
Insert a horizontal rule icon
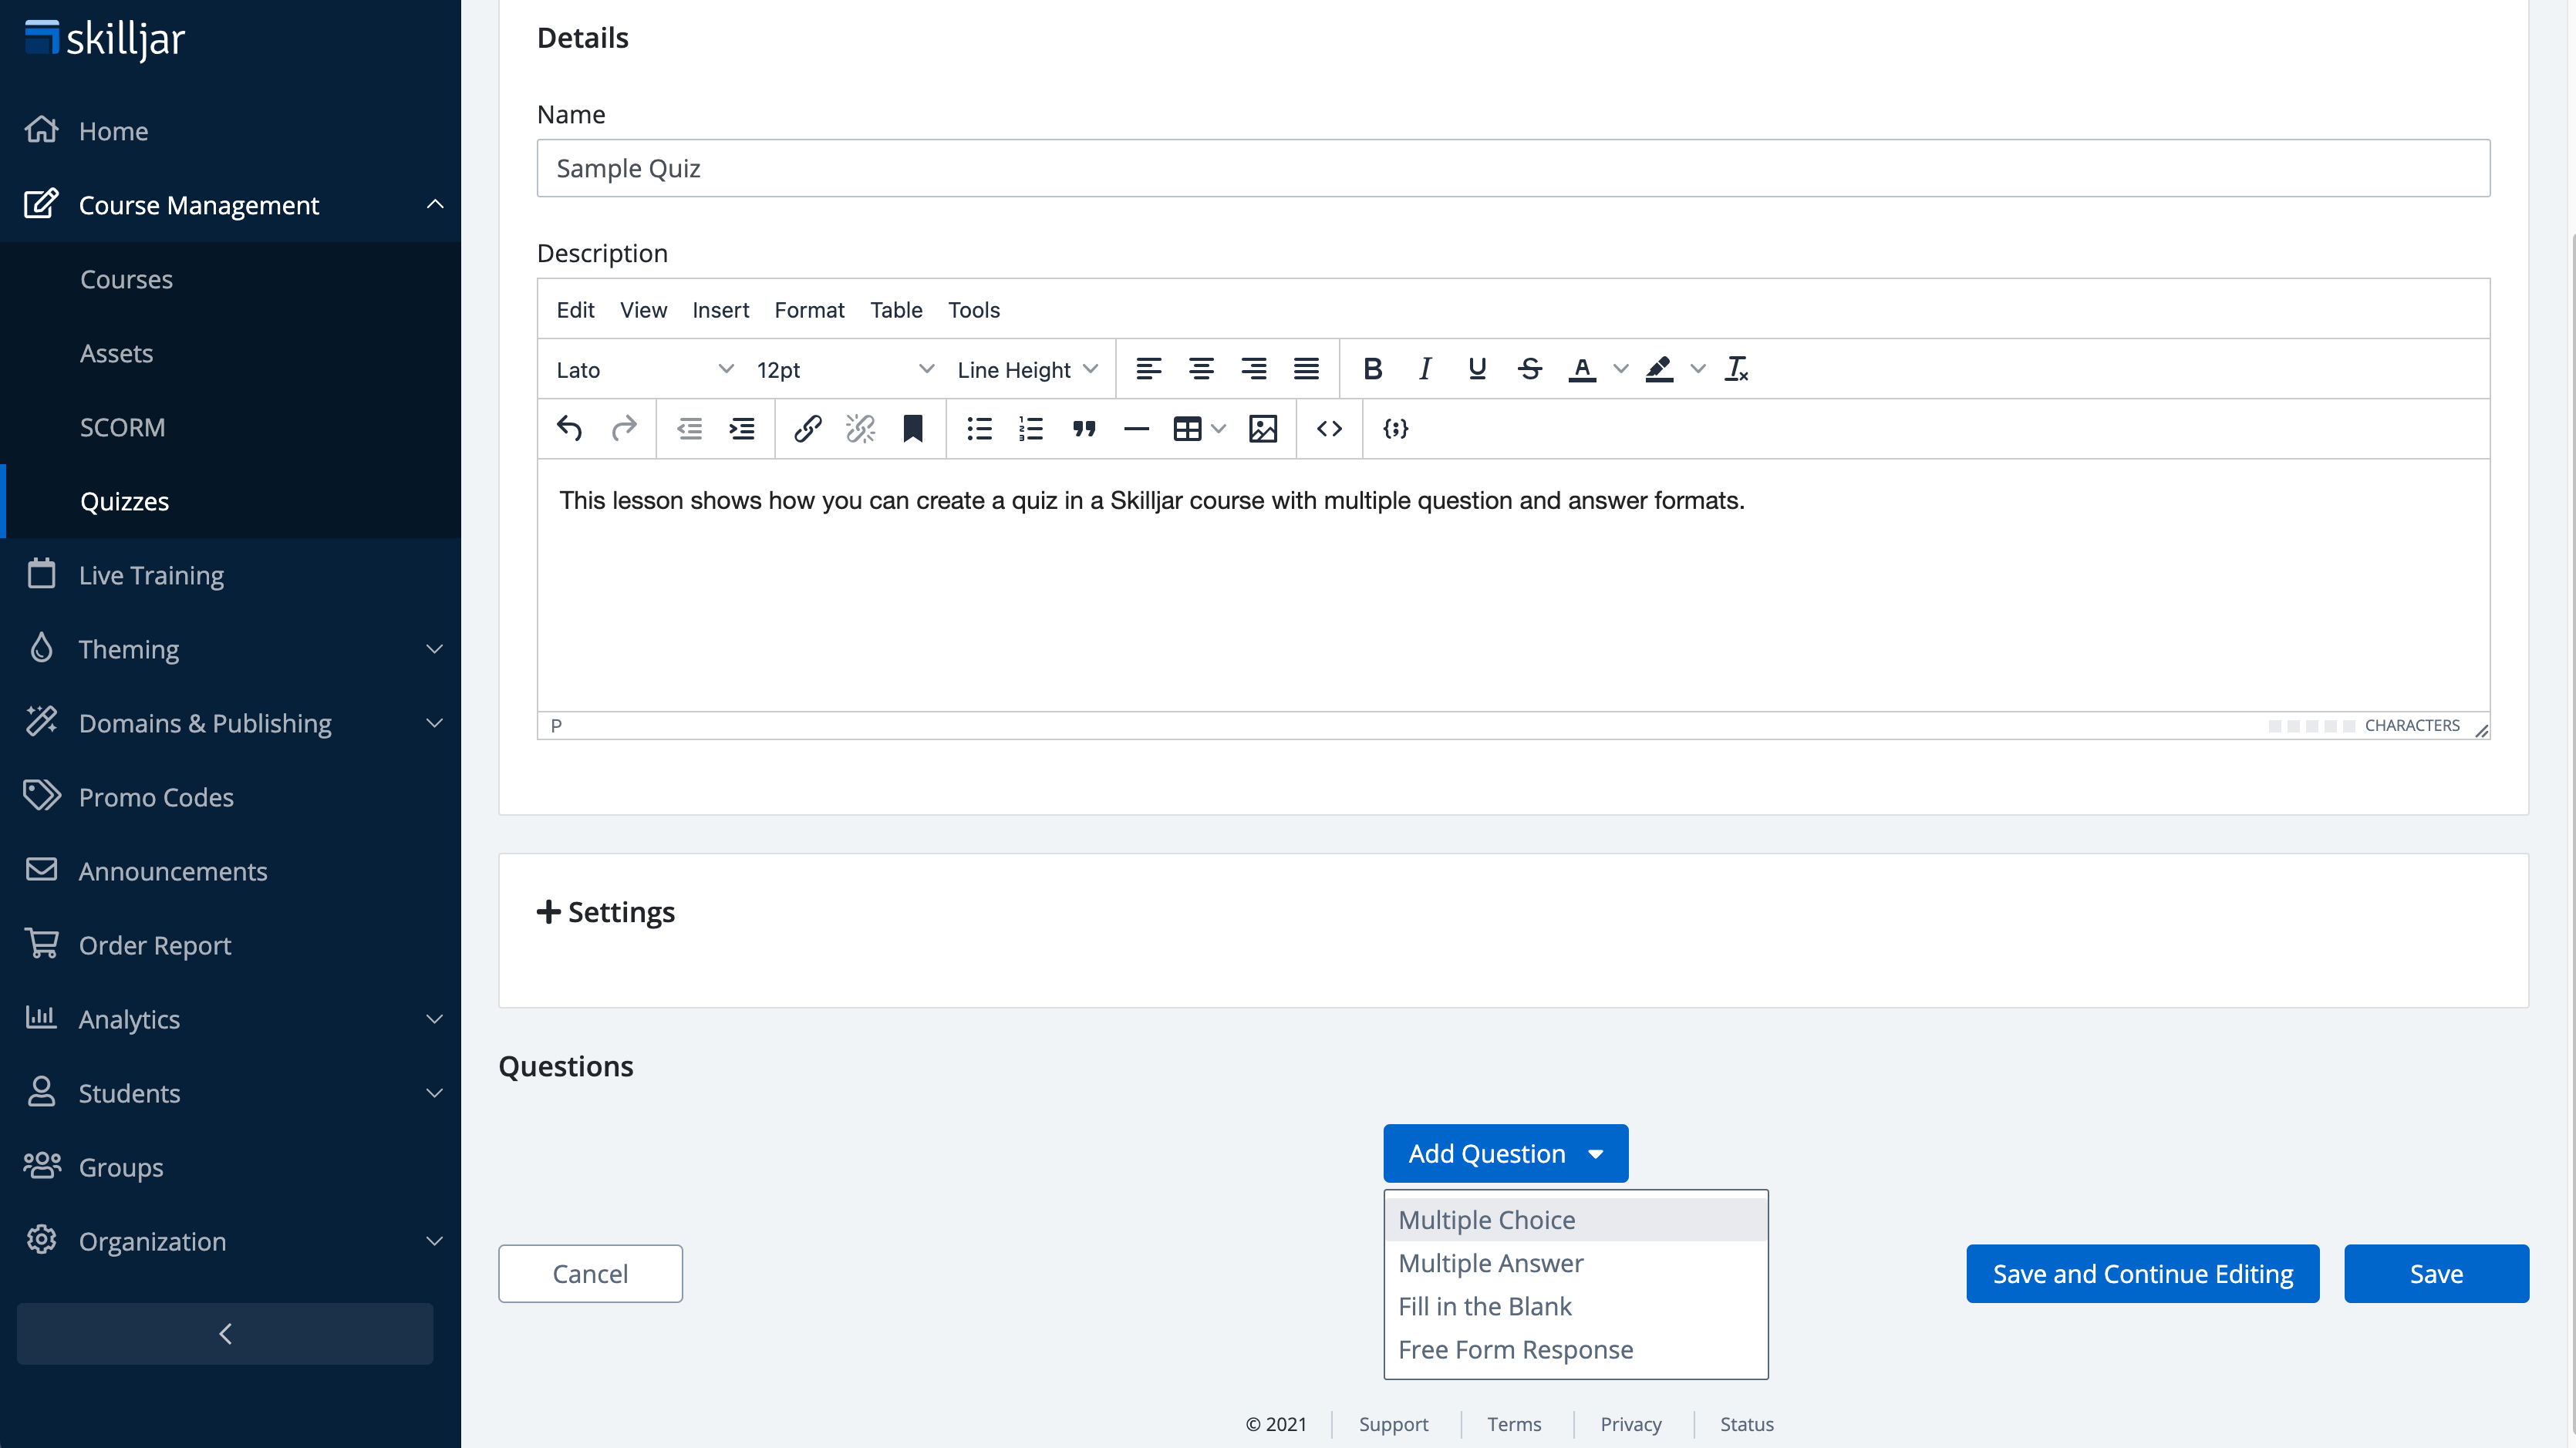click(x=1136, y=429)
